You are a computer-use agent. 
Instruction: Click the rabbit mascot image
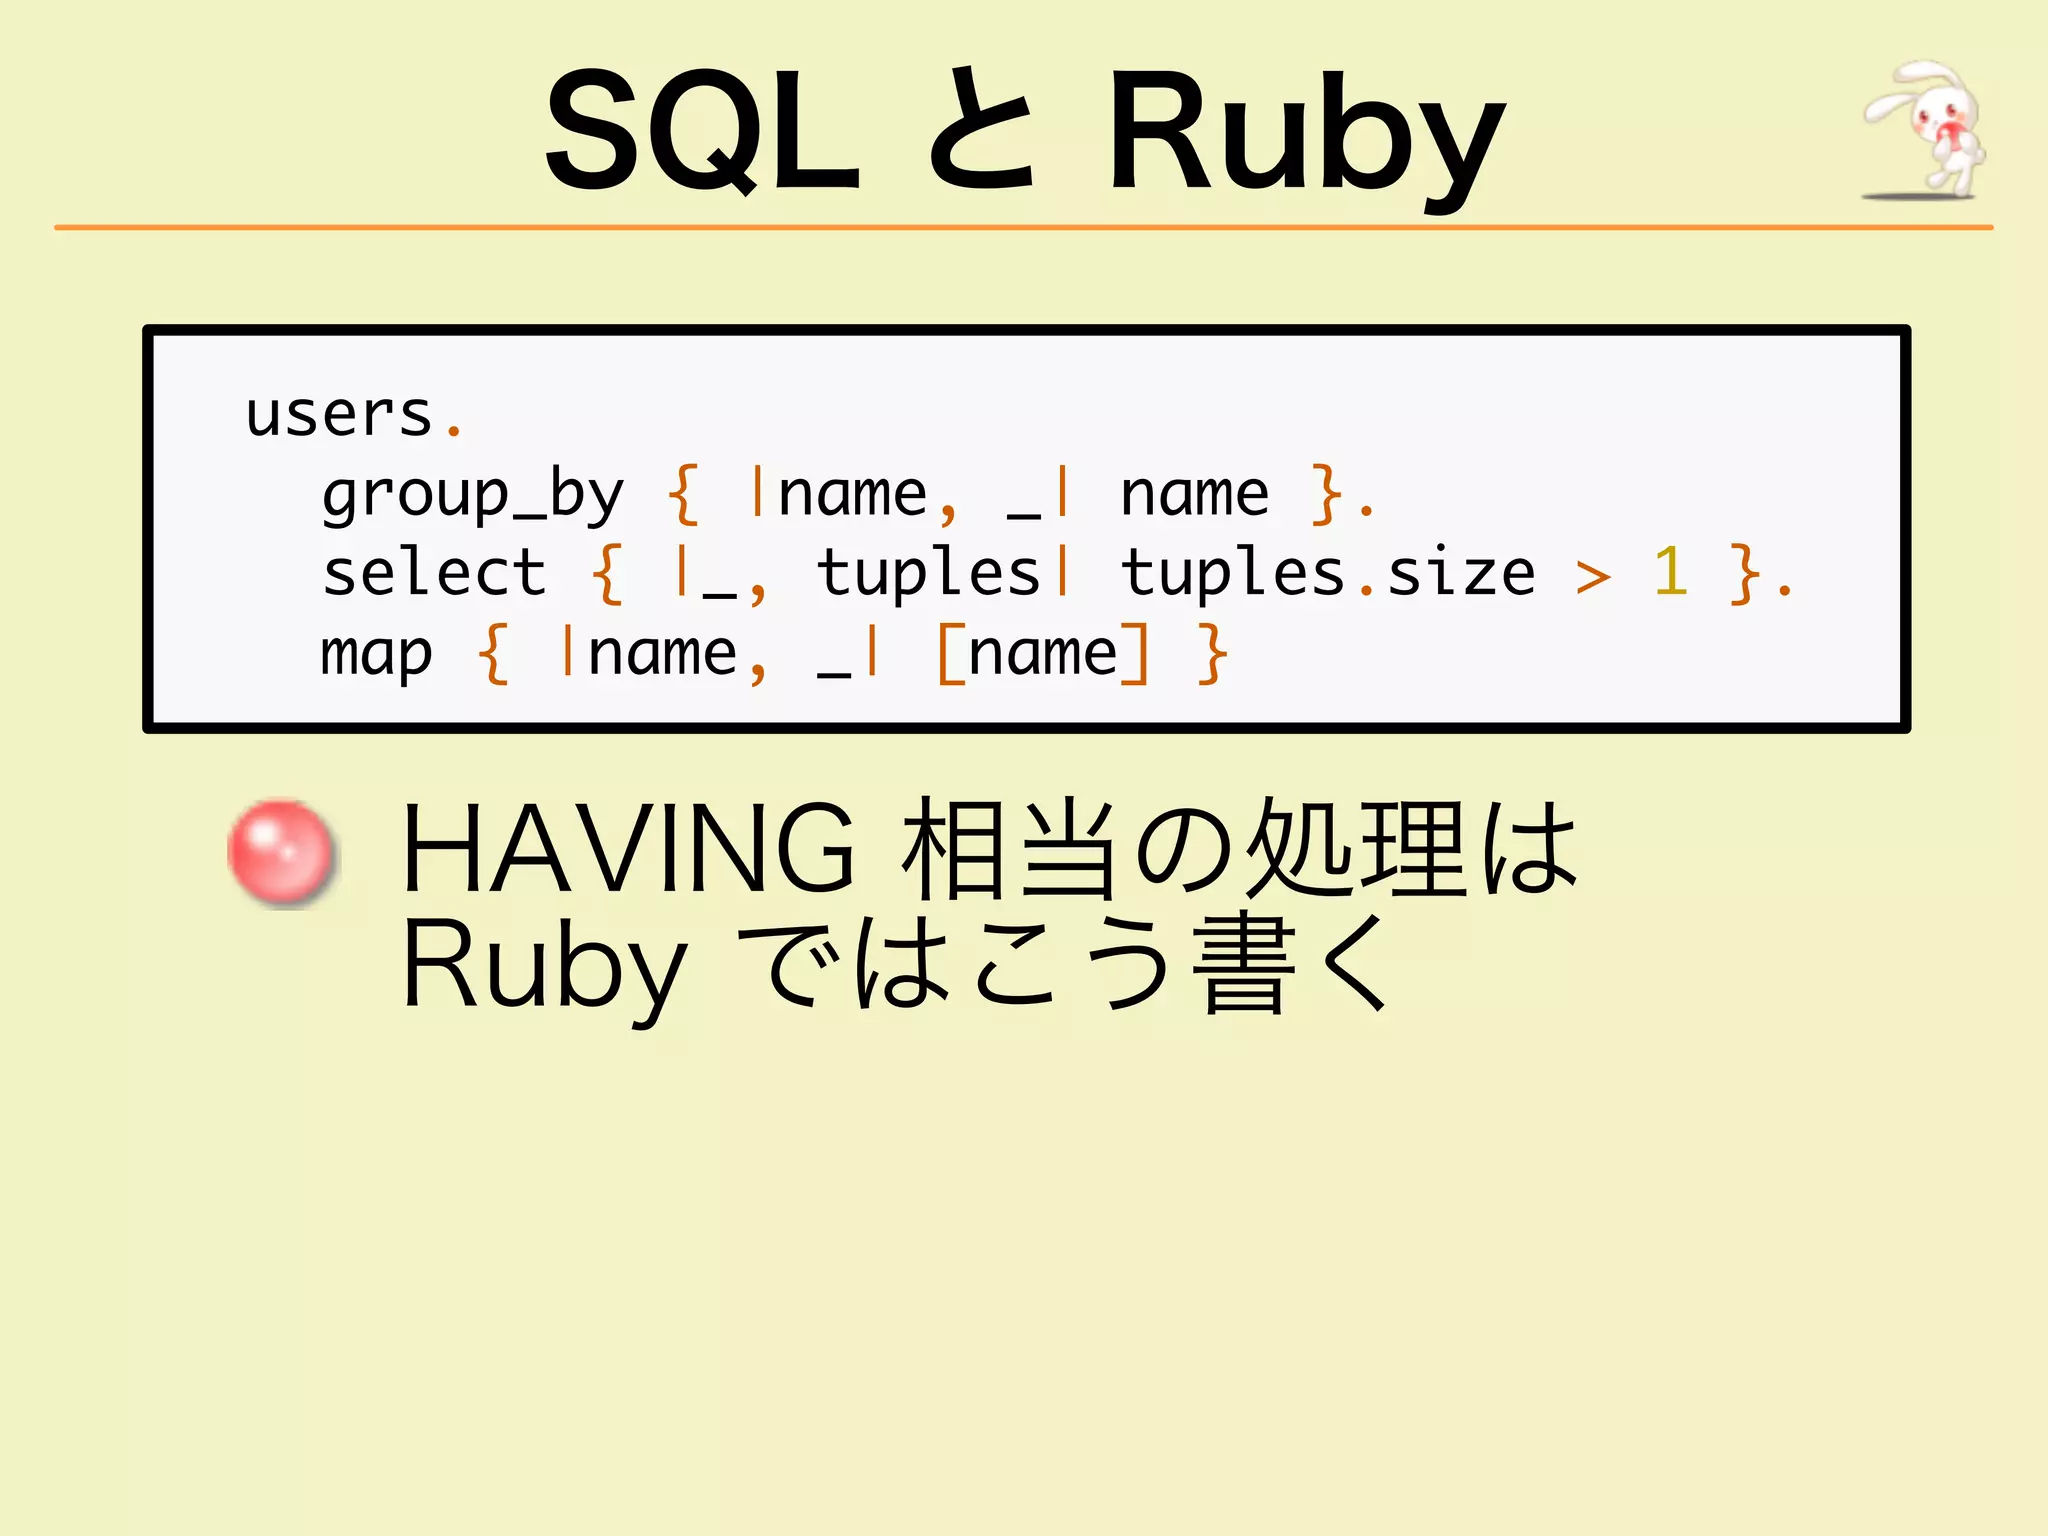click(x=1924, y=130)
